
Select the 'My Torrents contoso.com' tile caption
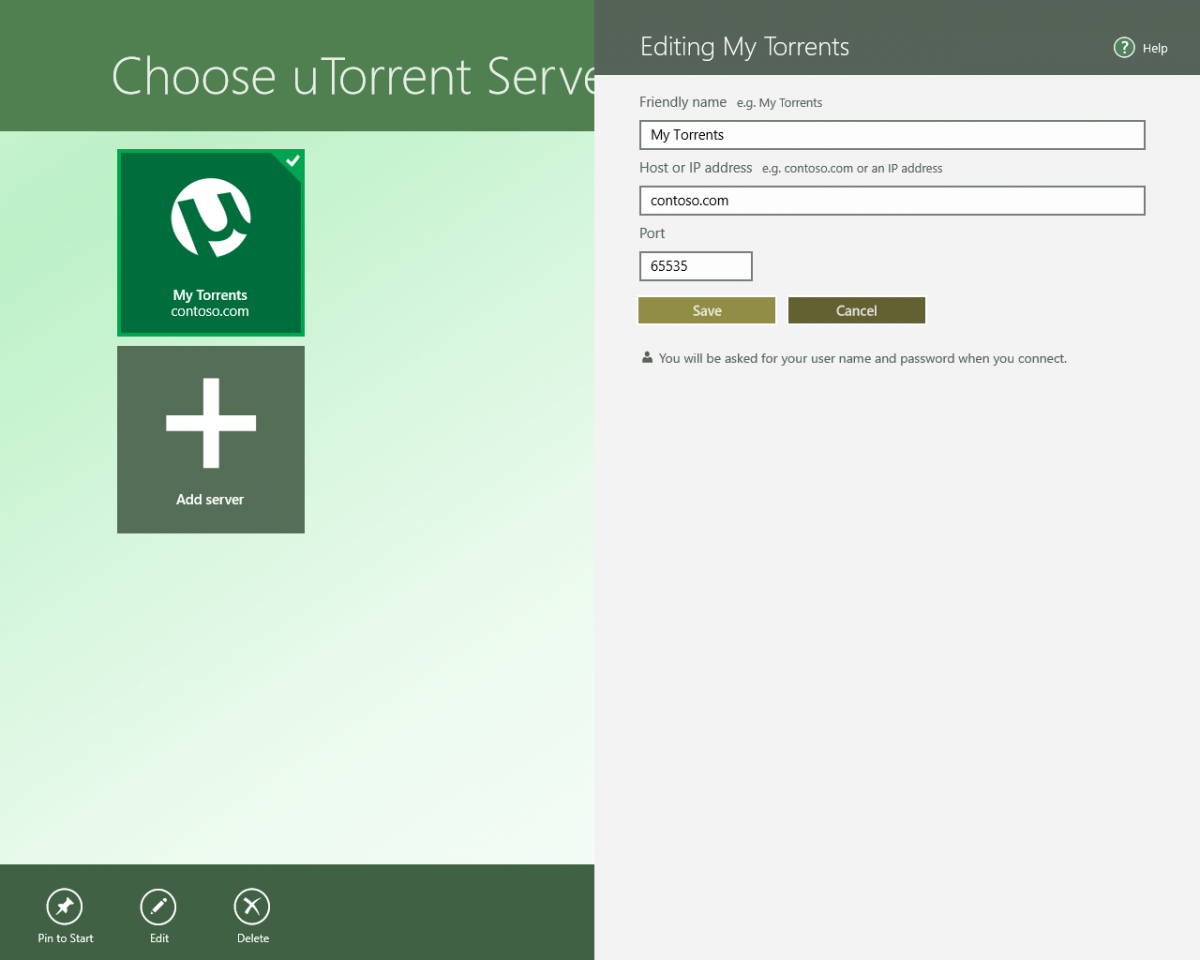click(x=210, y=303)
